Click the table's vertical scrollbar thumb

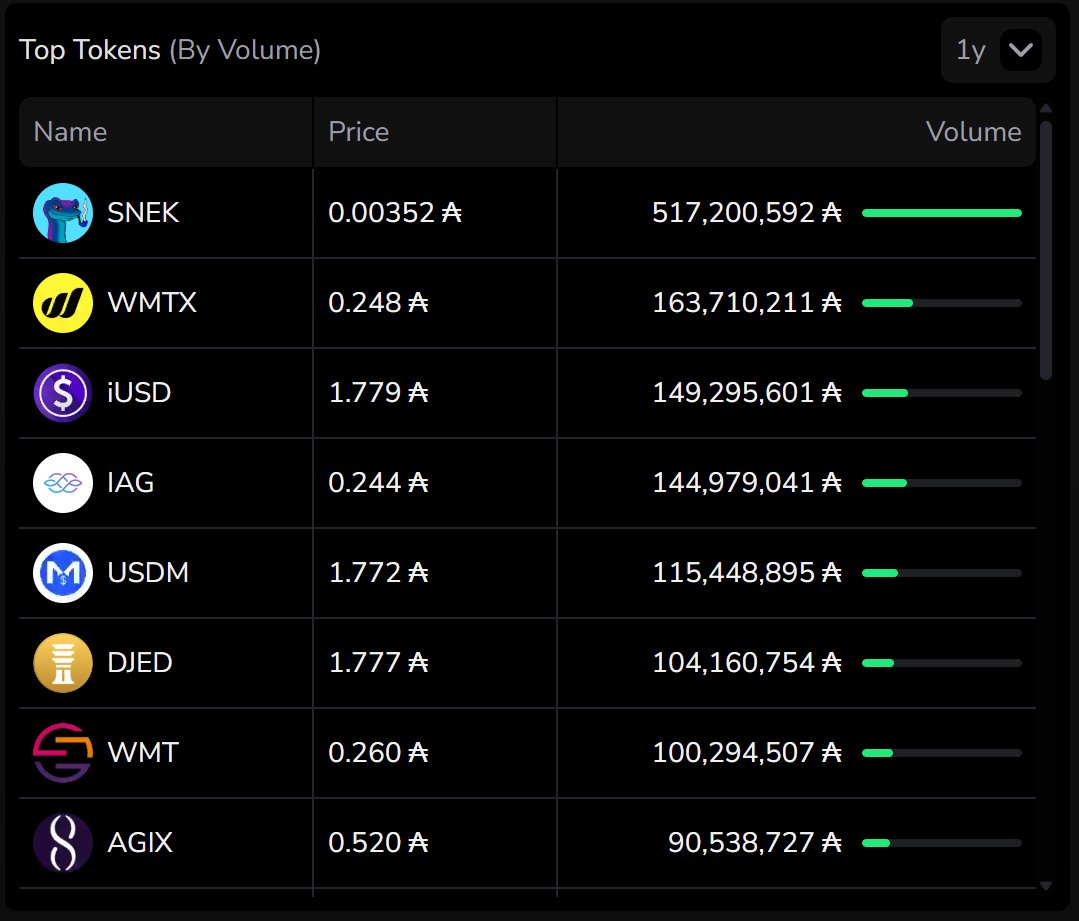[1046, 251]
